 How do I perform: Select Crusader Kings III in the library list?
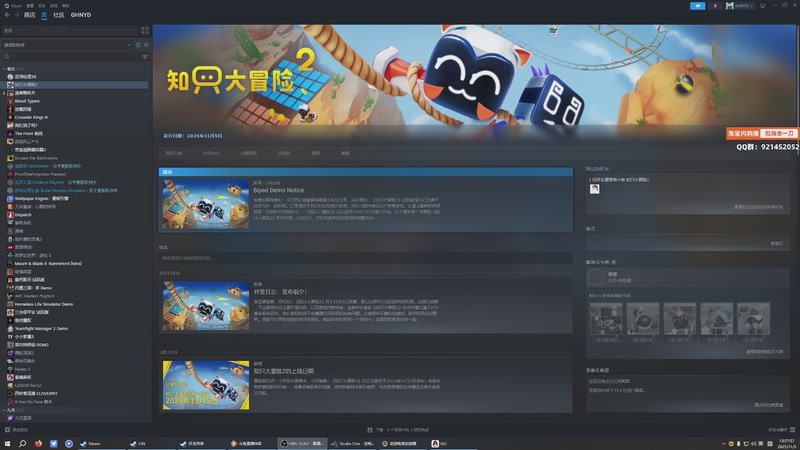31,117
